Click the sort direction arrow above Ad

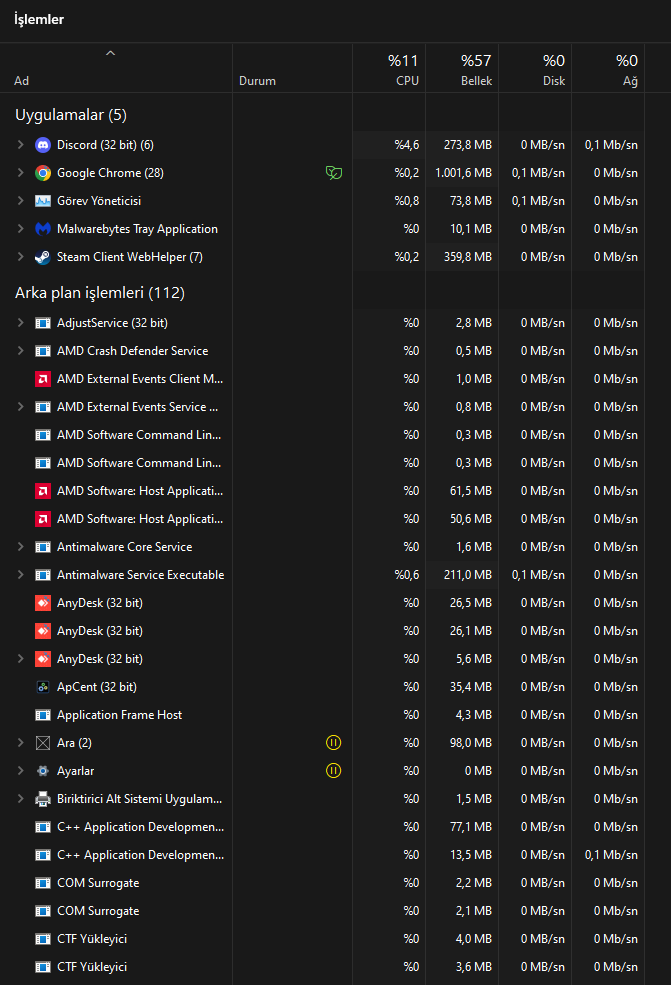coord(111,53)
